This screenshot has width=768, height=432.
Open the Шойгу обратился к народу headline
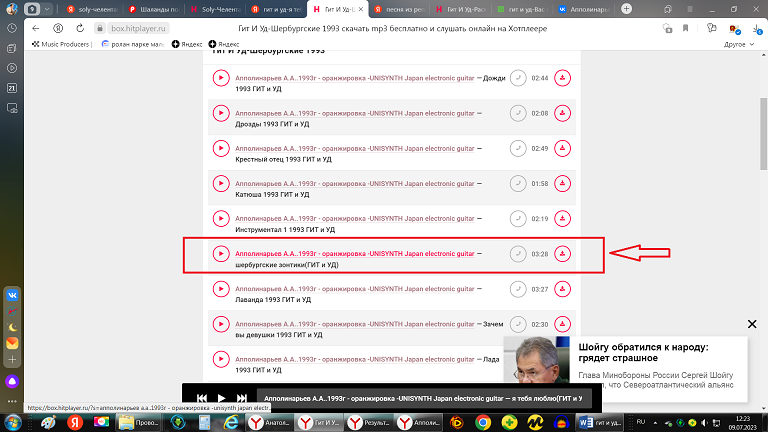click(643, 353)
